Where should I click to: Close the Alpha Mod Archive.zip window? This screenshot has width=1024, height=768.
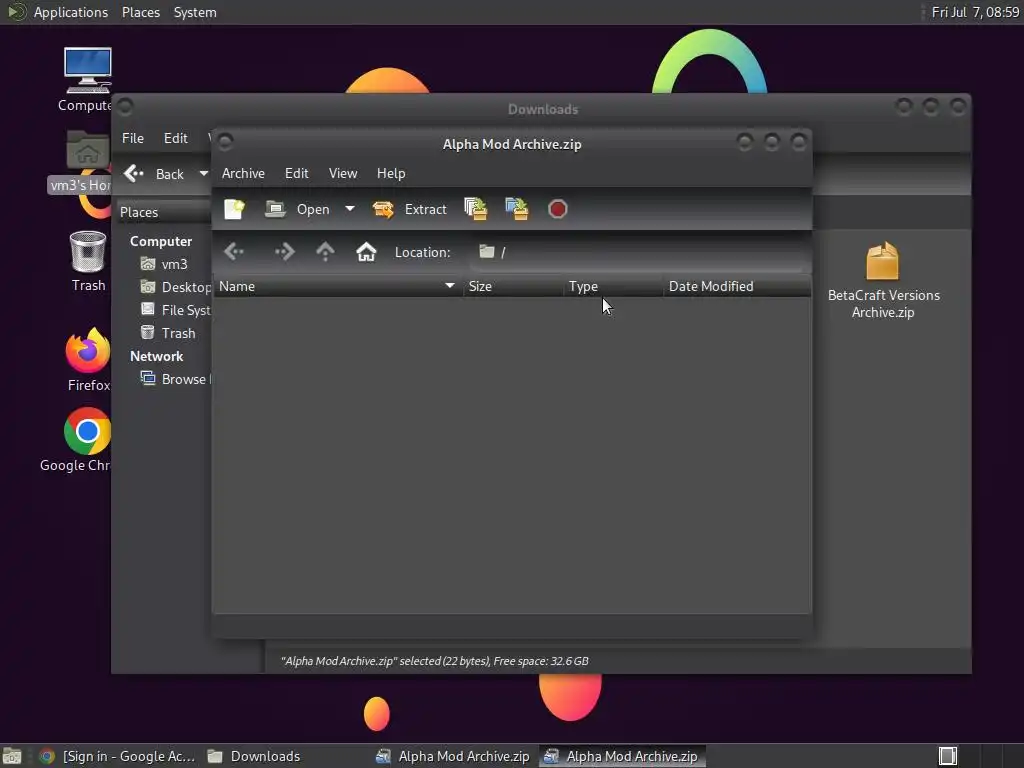click(x=799, y=142)
